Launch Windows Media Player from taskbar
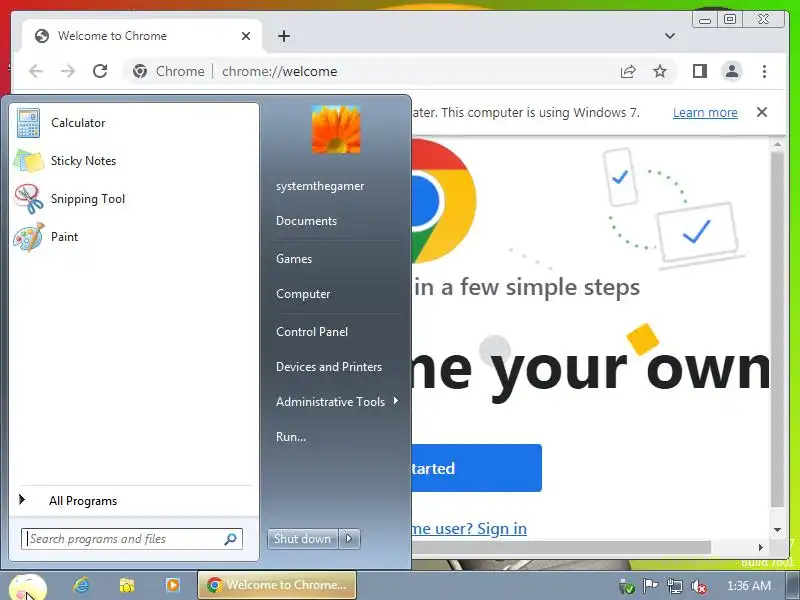 pos(173,585)
